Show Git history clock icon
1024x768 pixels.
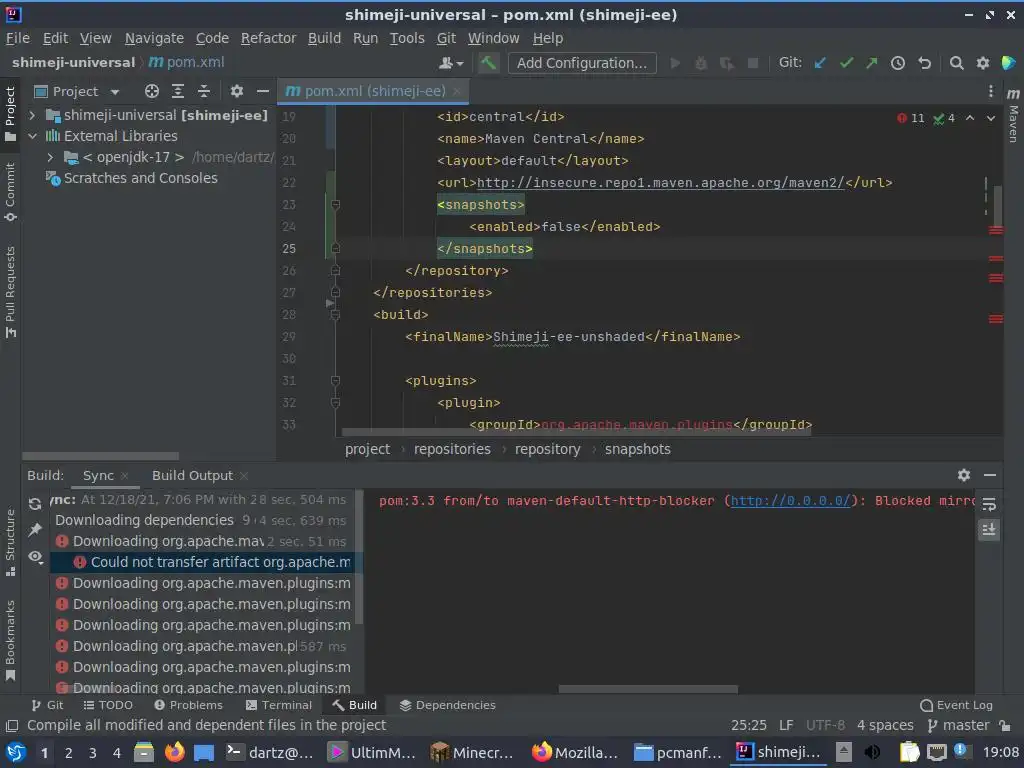(x=898, y=63)
